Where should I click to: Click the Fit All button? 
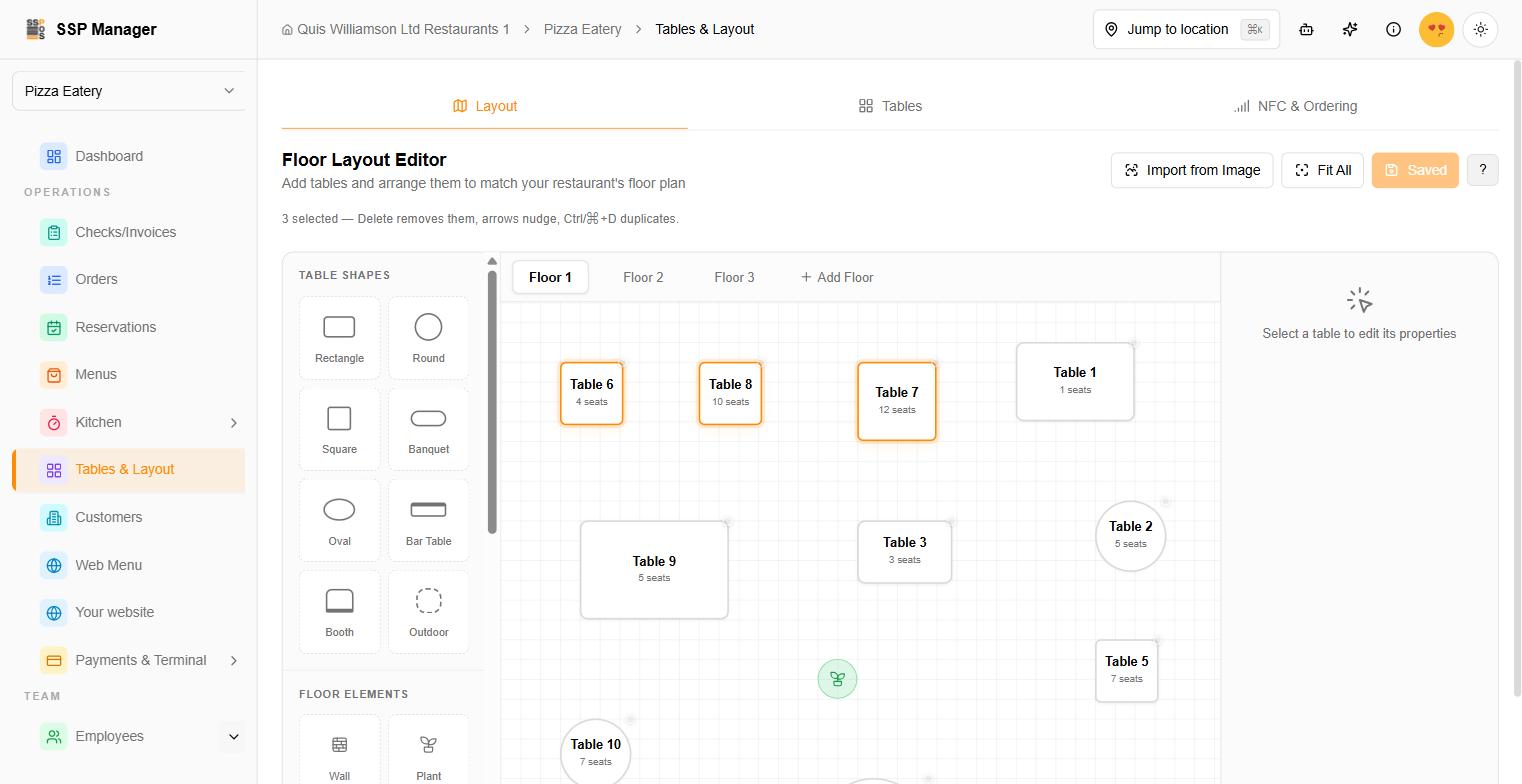(1322, 170)
